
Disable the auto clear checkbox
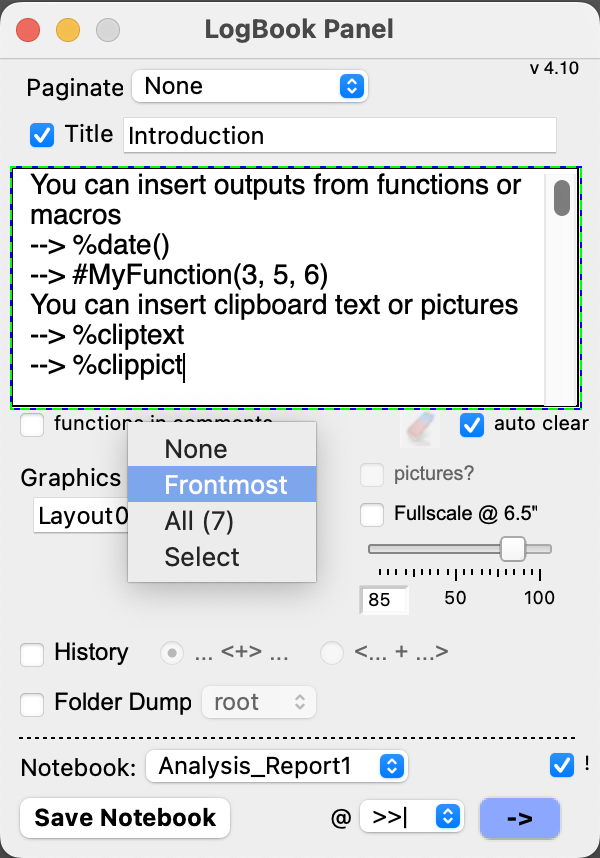(472, 425)
